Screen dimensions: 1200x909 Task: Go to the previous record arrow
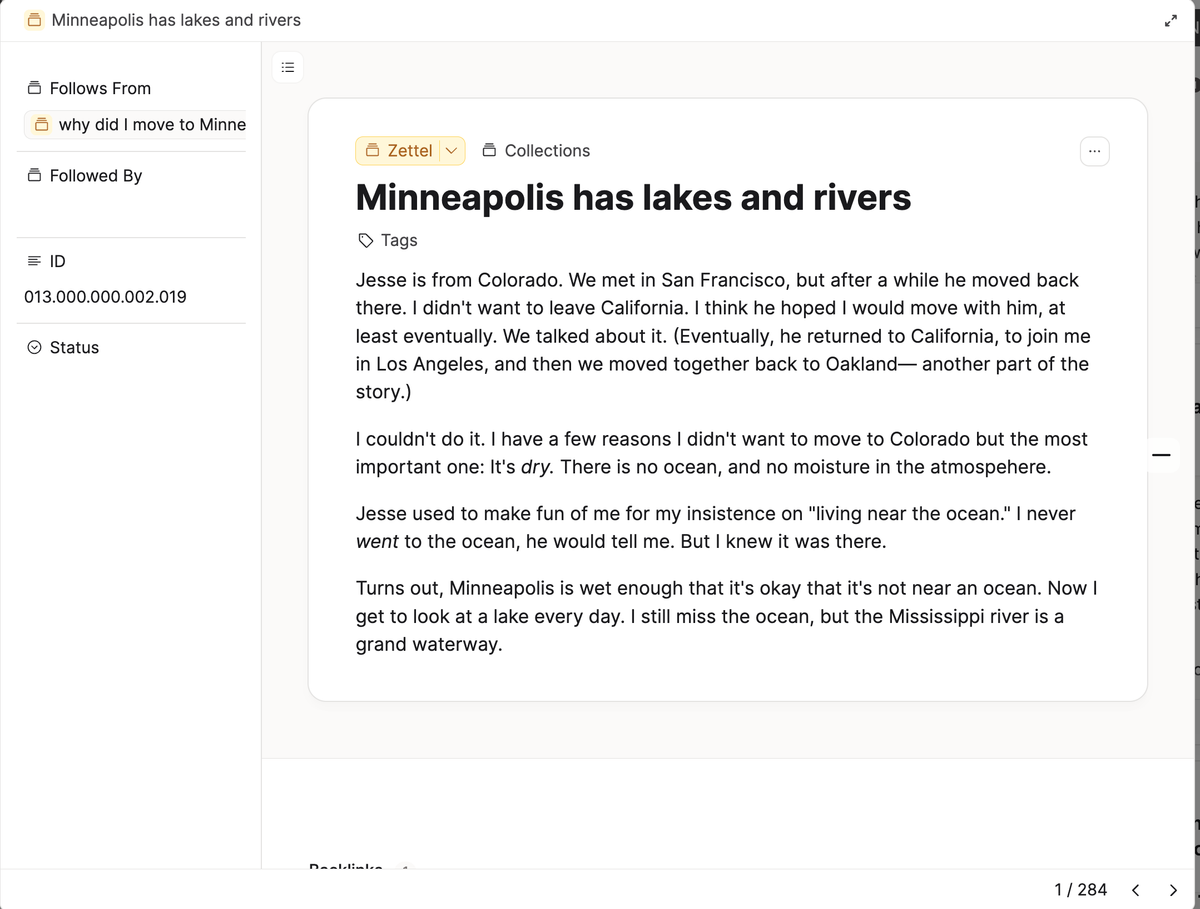click(x=1135, y=889)
